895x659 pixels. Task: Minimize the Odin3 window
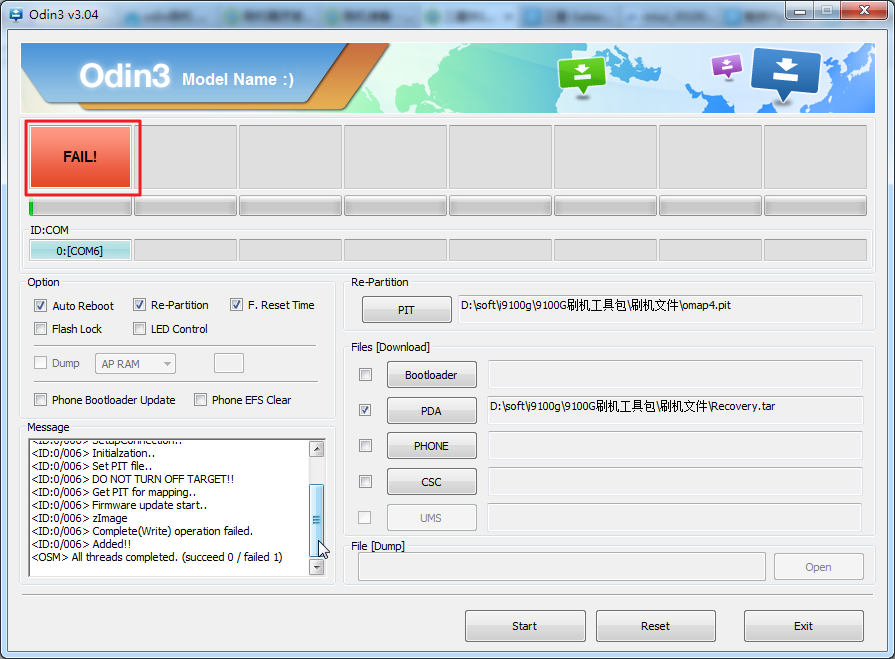800,11
